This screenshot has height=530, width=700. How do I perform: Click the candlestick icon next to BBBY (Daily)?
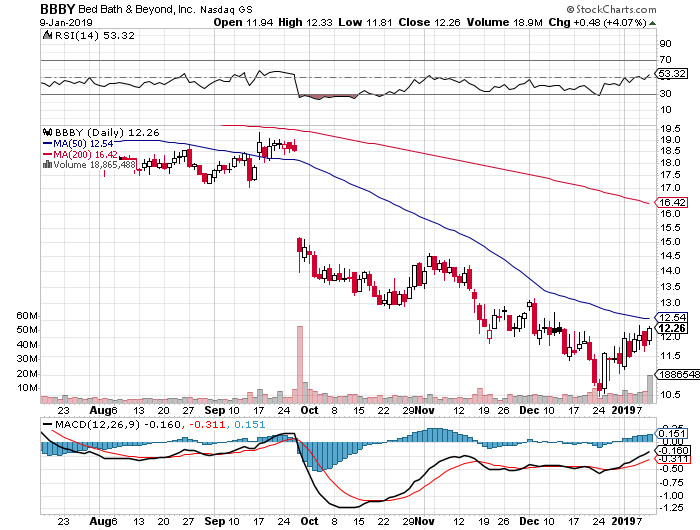(47, 132)
